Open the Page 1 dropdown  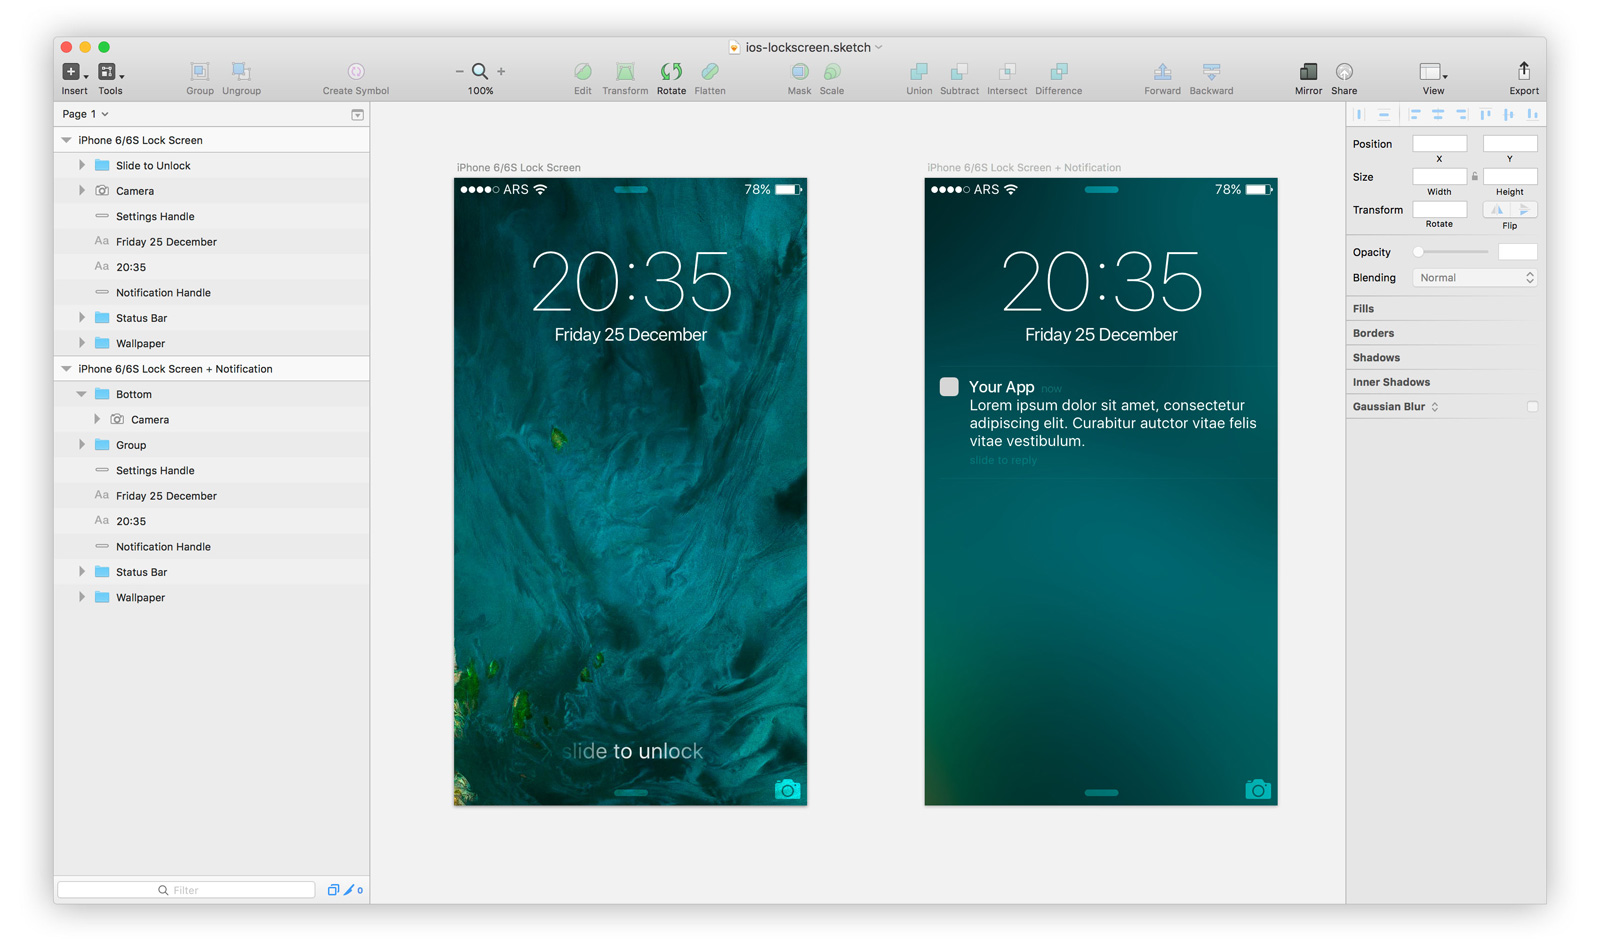pos(85,114)
